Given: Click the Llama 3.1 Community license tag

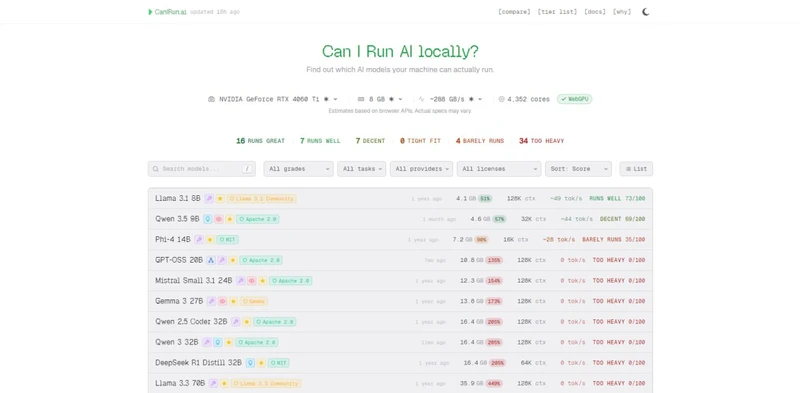Looking at the screenshot, I should (262, 199).
